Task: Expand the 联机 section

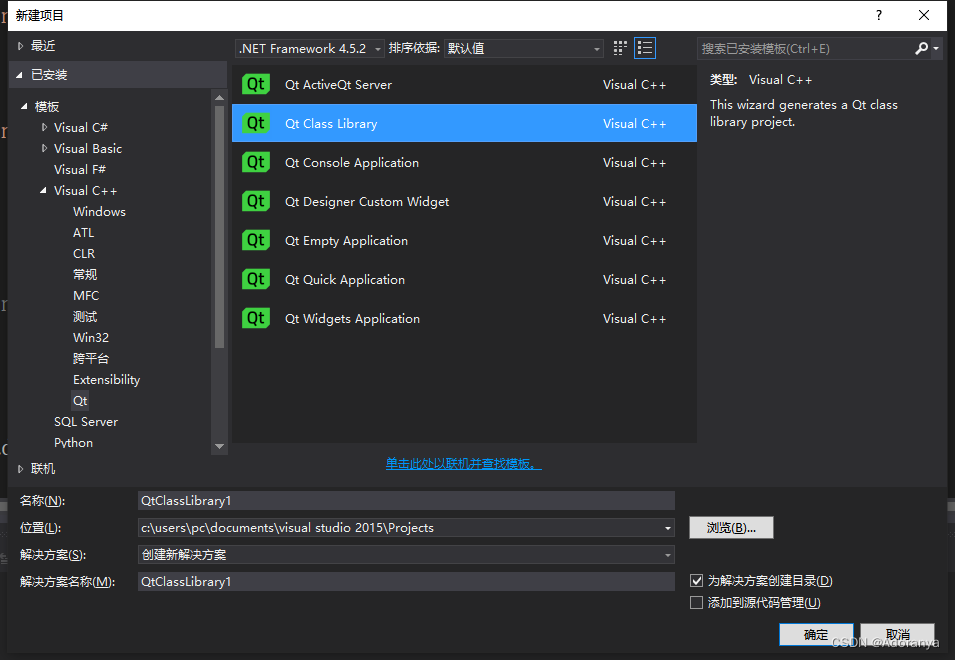Action: [20, 469]
